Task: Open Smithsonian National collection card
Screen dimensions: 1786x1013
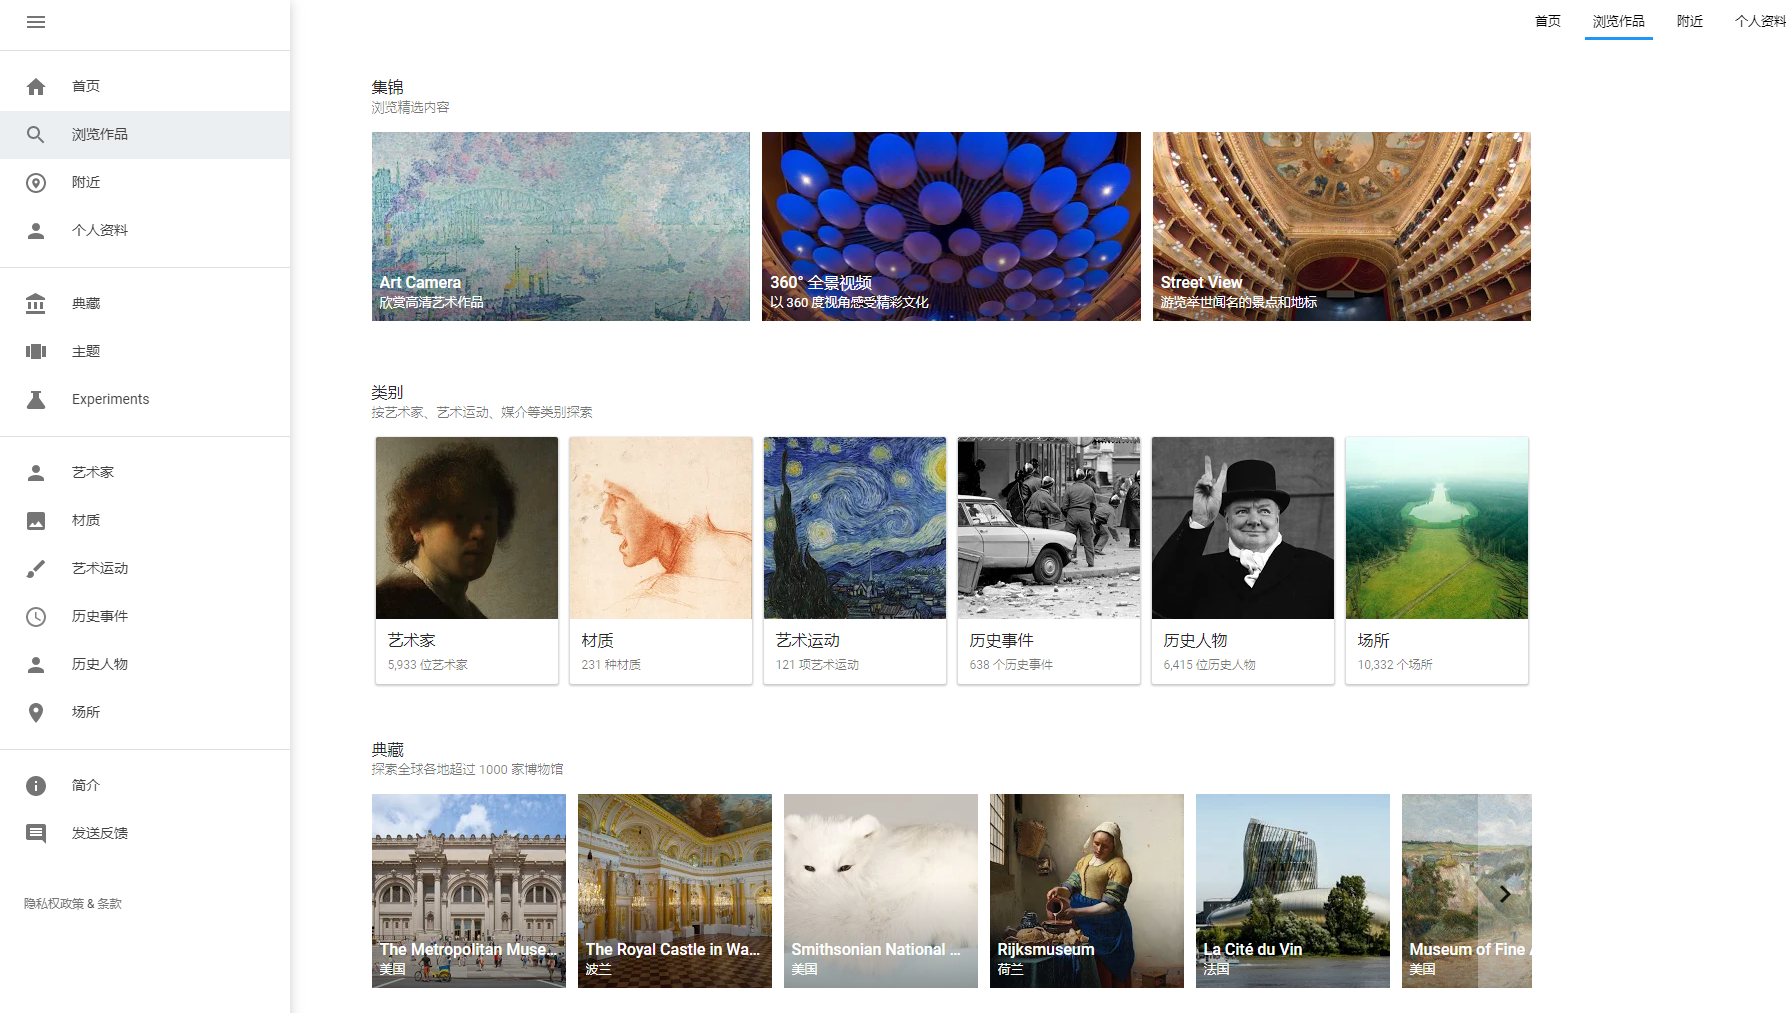Action: [881, 891]
